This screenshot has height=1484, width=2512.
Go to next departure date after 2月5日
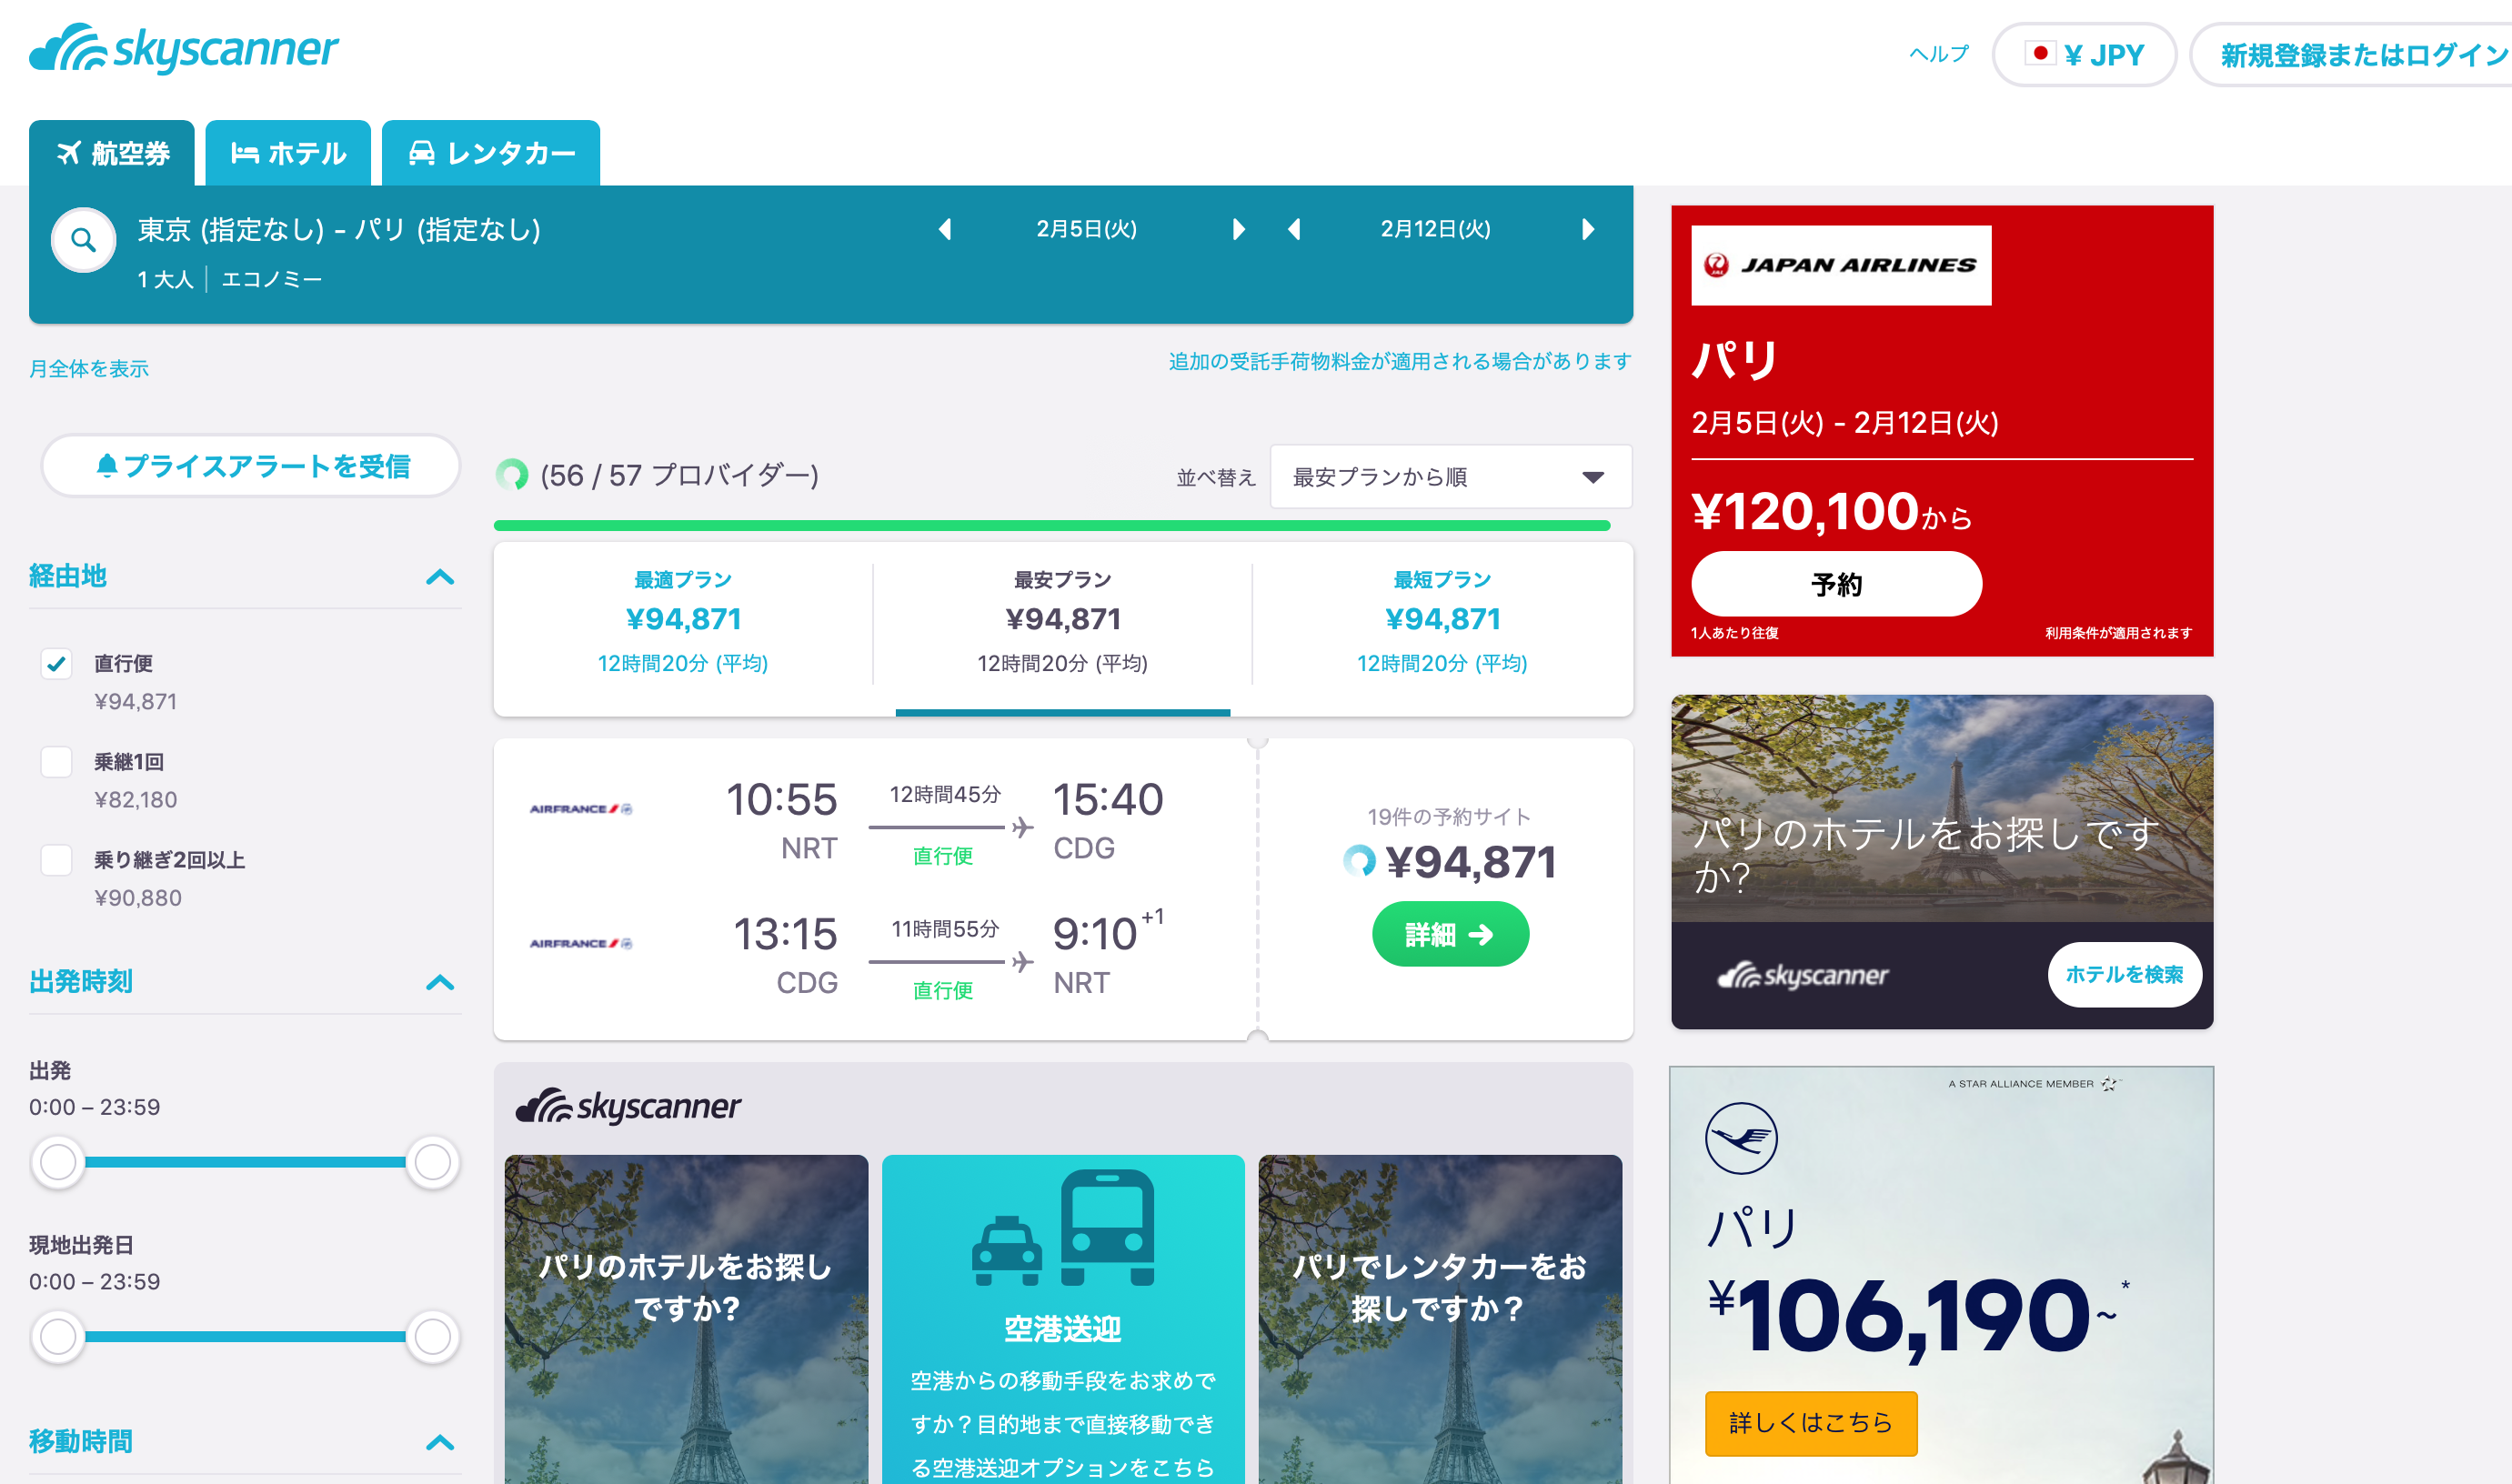(x=1239, y=229)
